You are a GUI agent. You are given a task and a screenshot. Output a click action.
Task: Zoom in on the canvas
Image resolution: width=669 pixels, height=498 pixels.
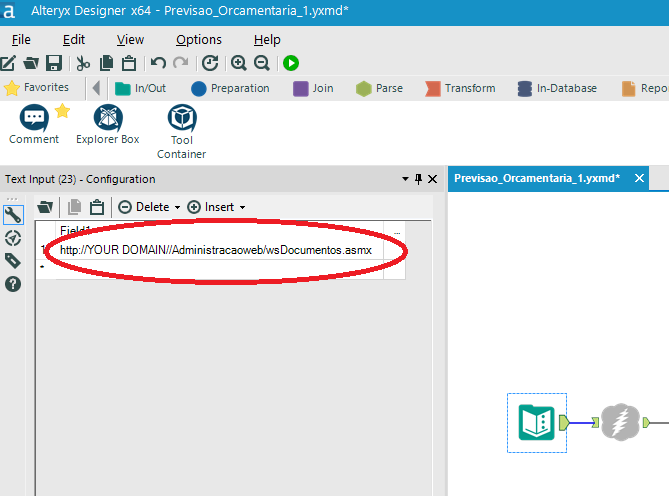(x=239, y=63)
